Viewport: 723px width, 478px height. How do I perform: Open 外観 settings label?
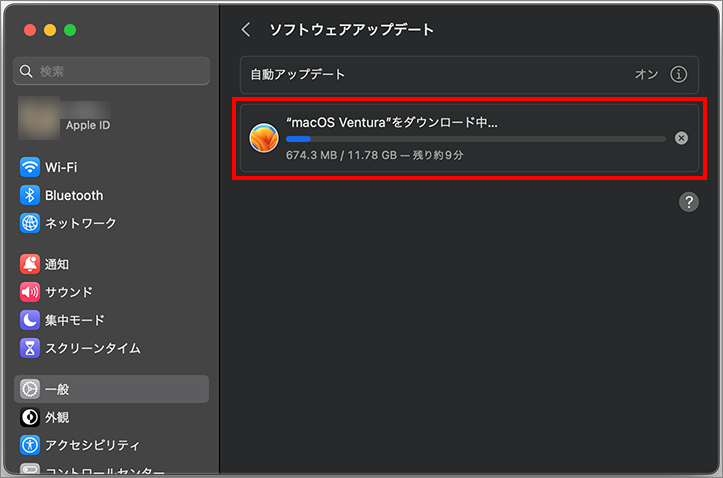pyautogui.click(x=57, y=417)
